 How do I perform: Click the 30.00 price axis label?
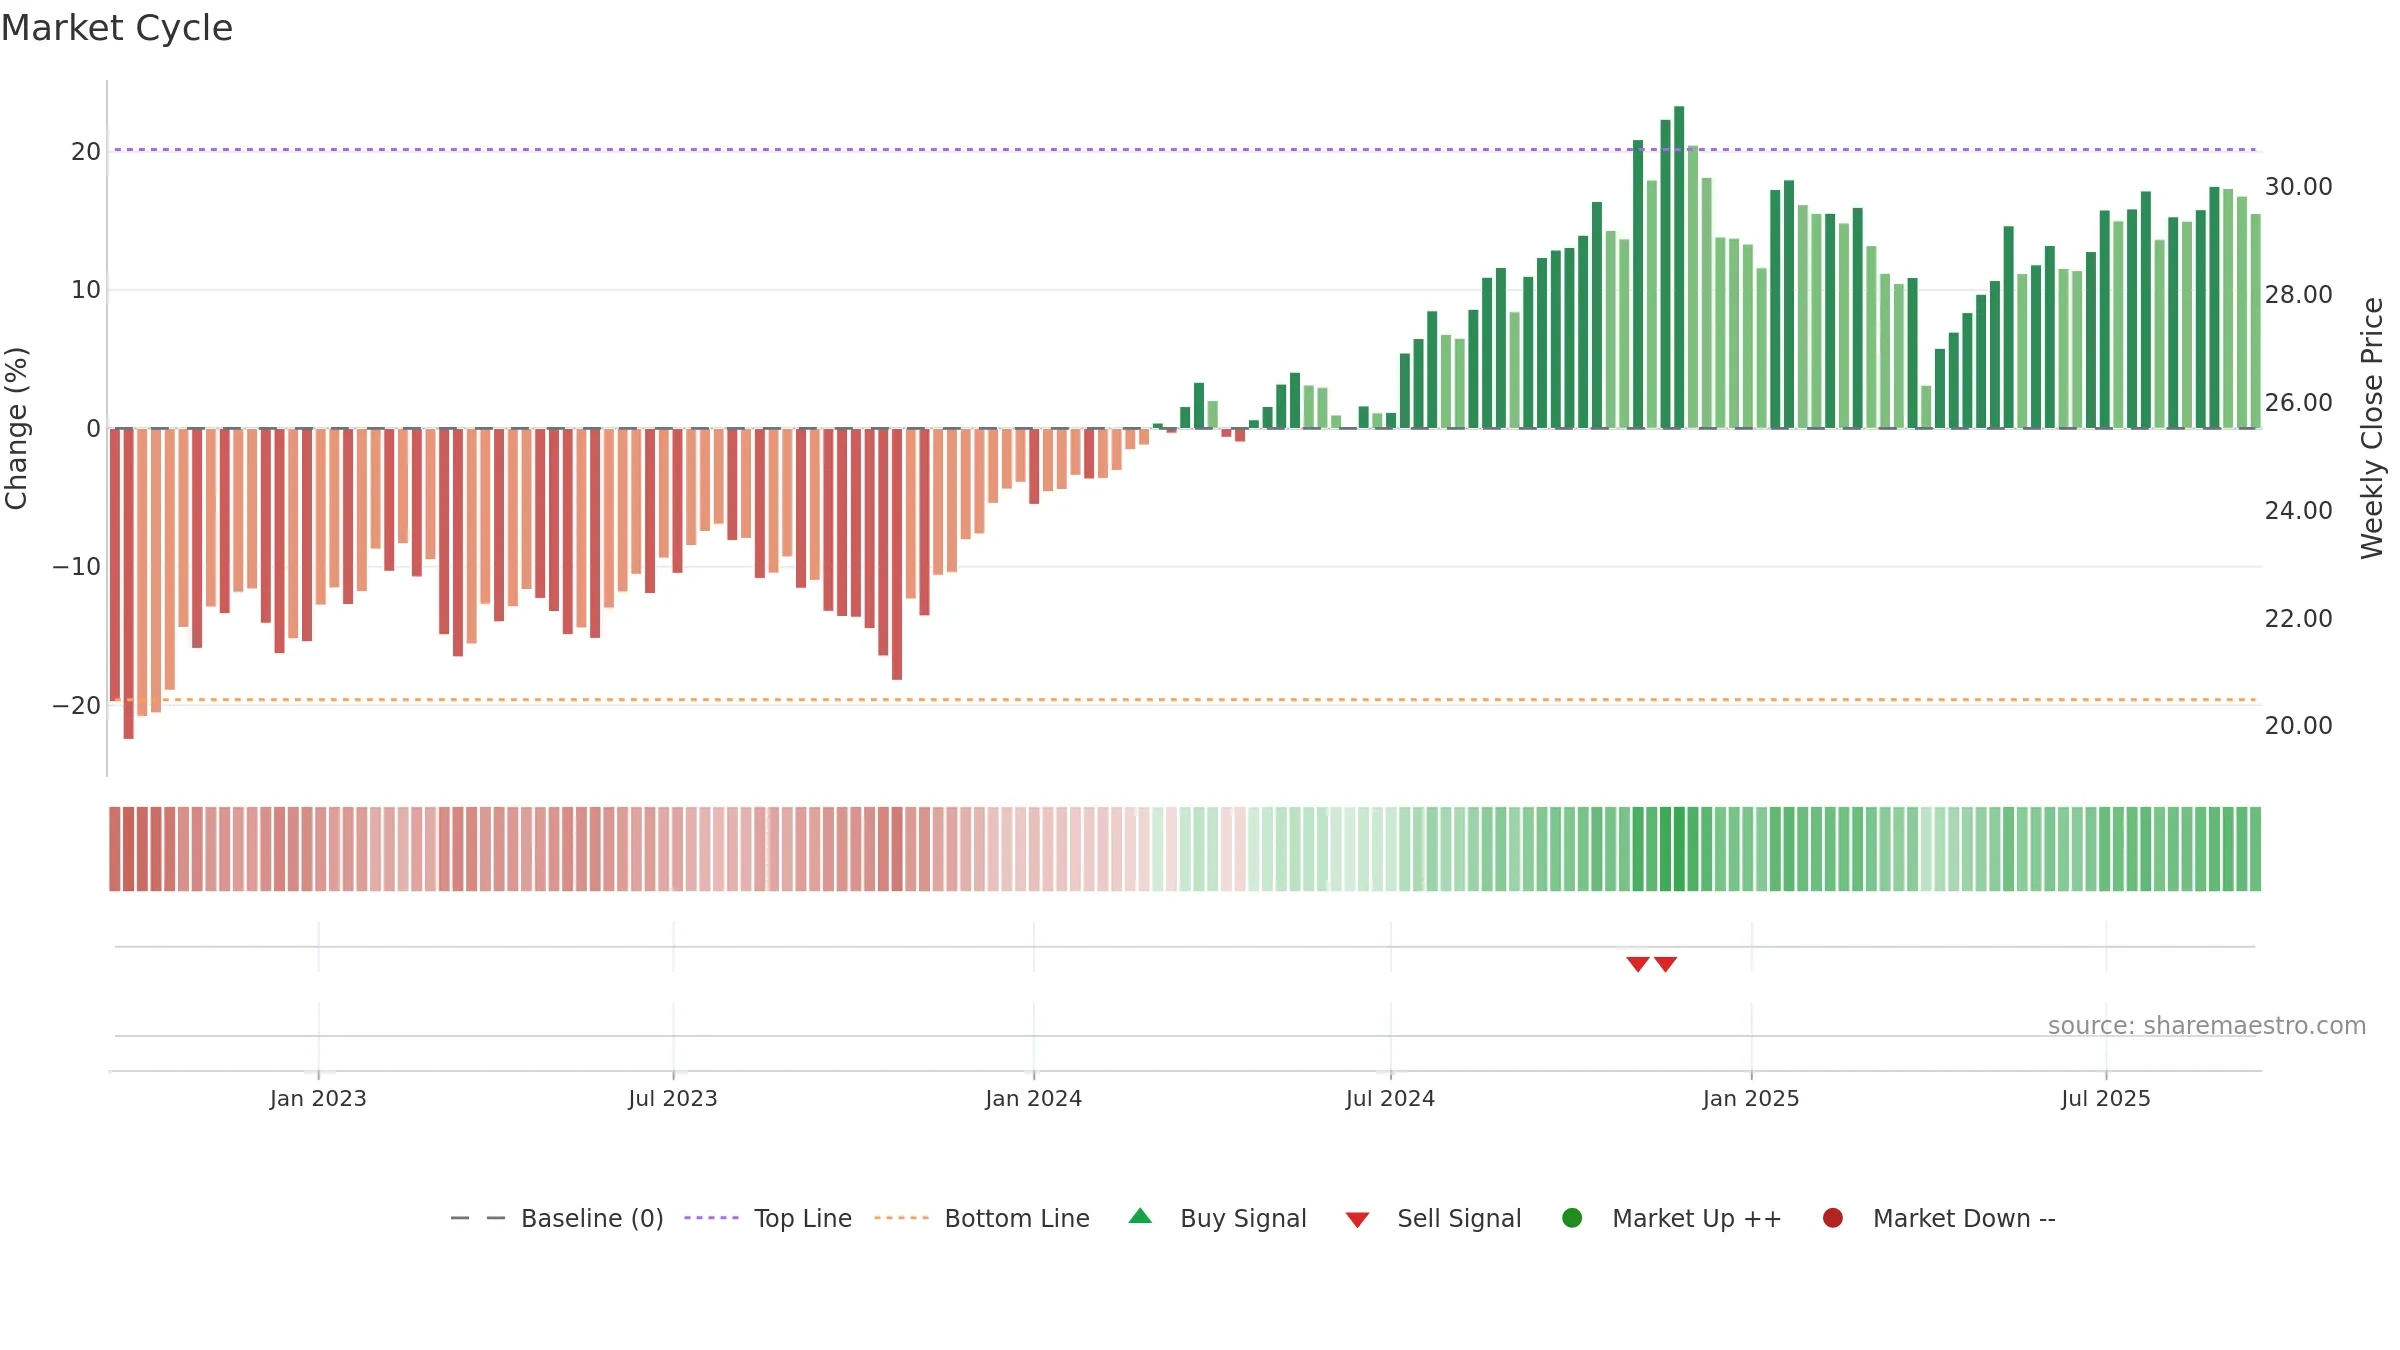(x=2298, y=187)
